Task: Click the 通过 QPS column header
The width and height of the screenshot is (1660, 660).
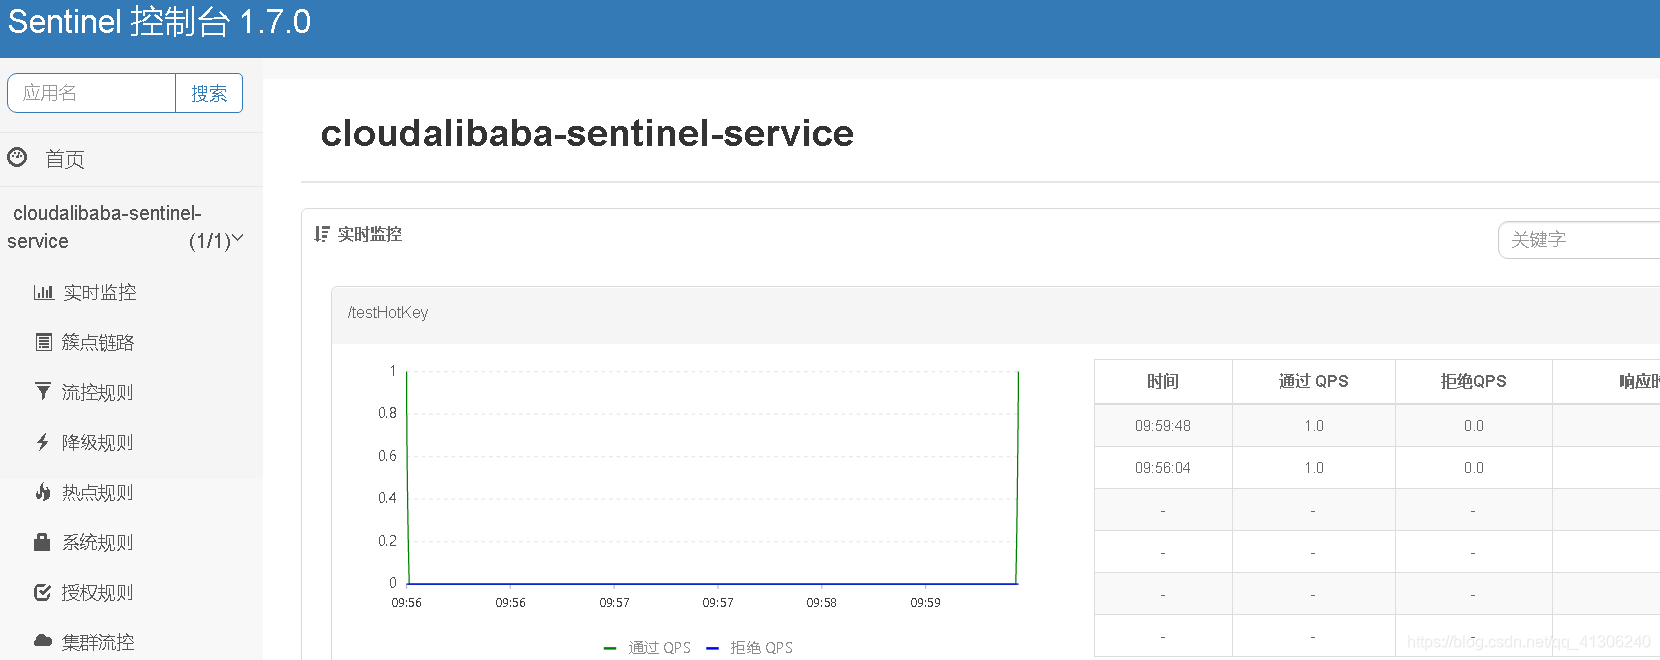Action: pos(1313,381)
